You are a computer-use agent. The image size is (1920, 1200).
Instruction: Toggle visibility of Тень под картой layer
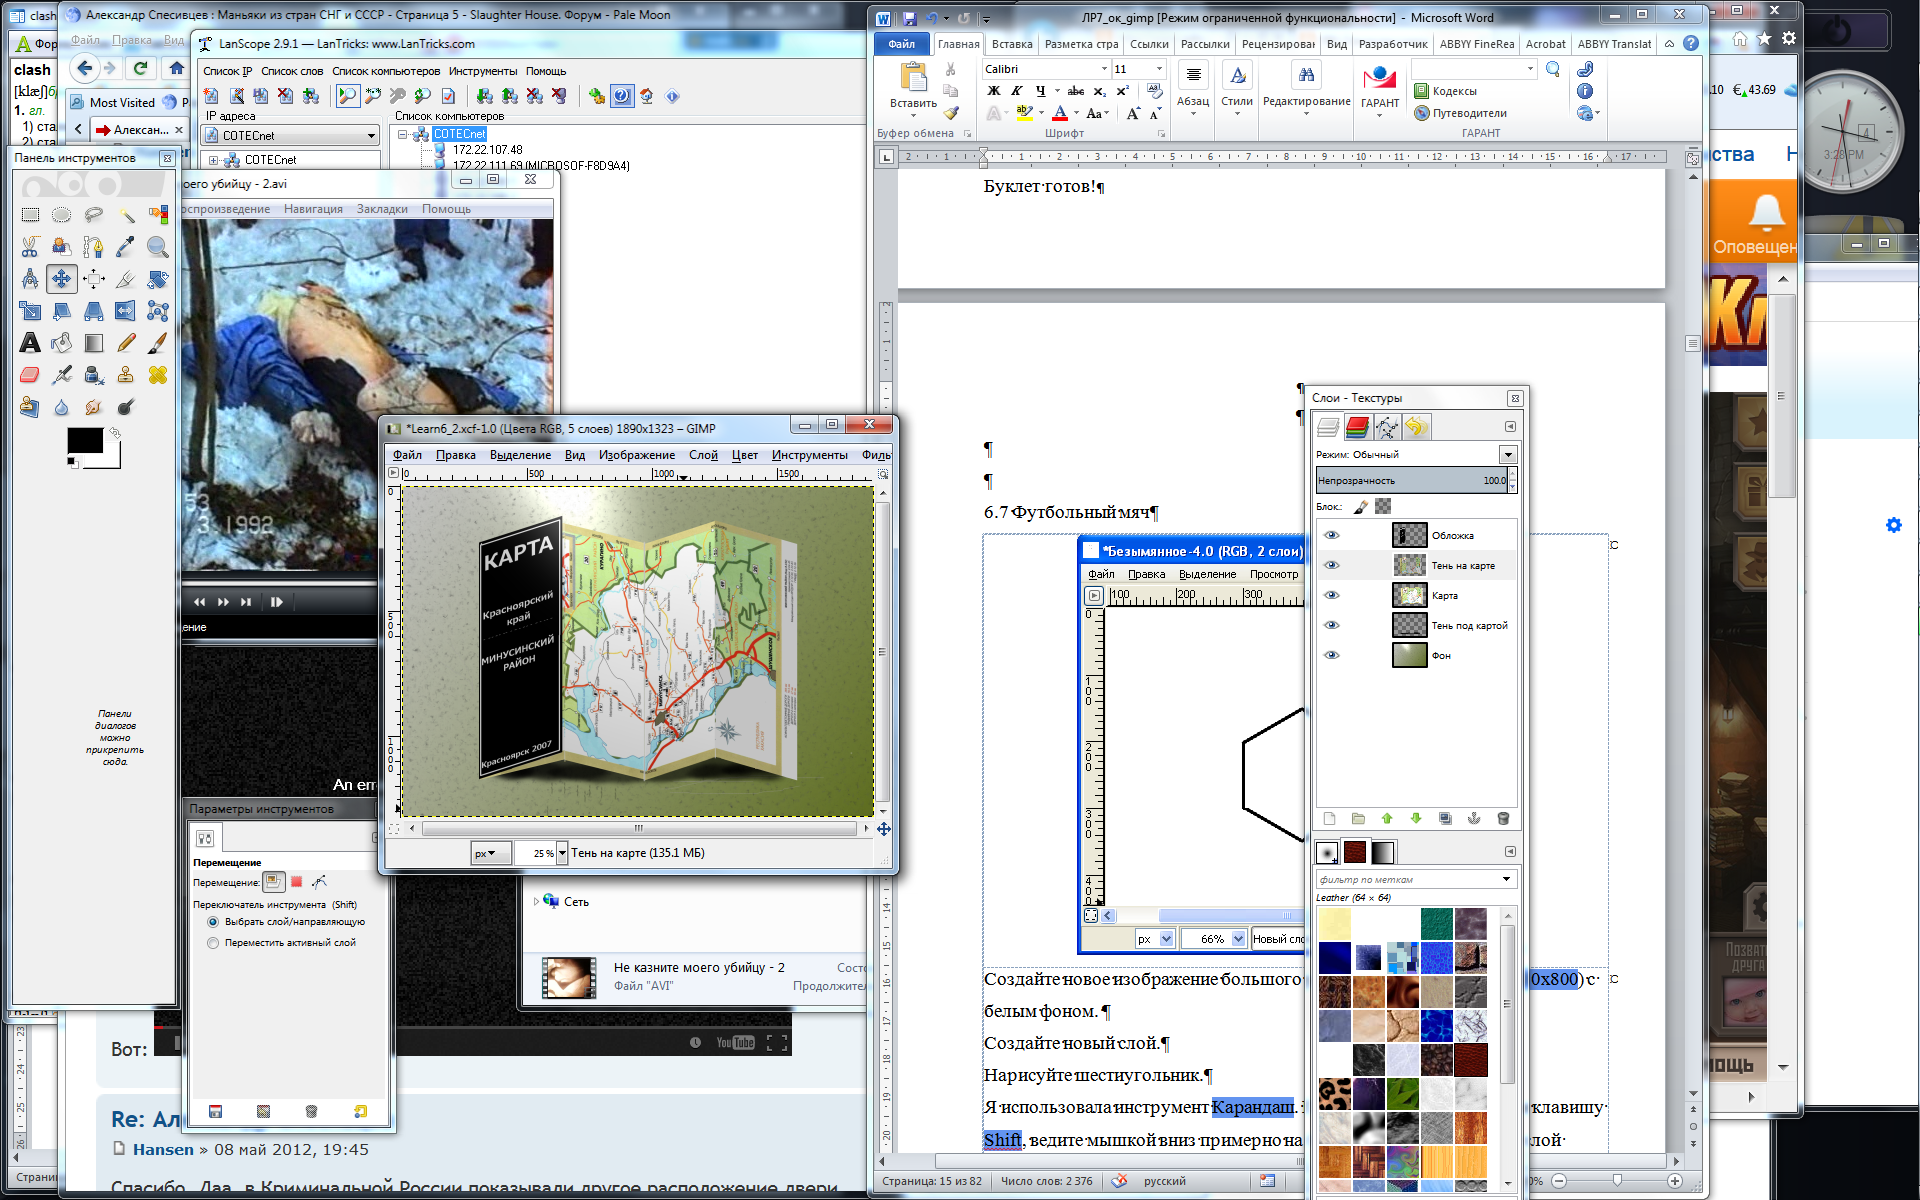tap(1331, 625)
